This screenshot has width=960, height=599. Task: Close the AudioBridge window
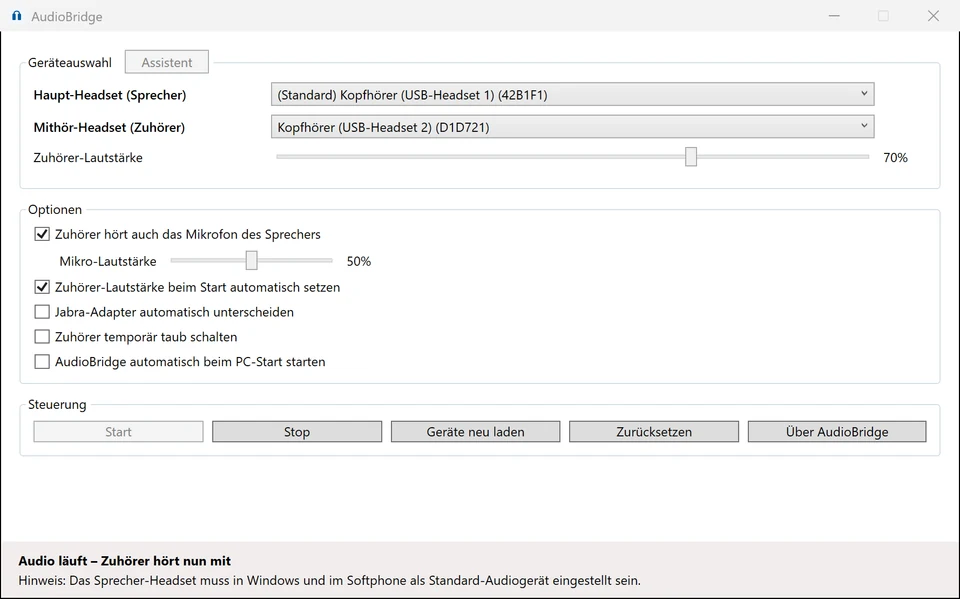(x=933, y=16)
